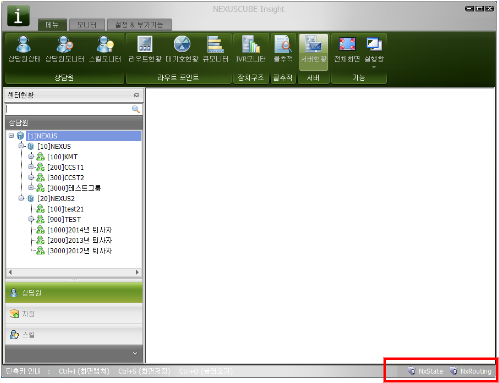Screen dimensions: 499x383
Task: Select [10]NEXUS tree item
Action: point(54,146)
